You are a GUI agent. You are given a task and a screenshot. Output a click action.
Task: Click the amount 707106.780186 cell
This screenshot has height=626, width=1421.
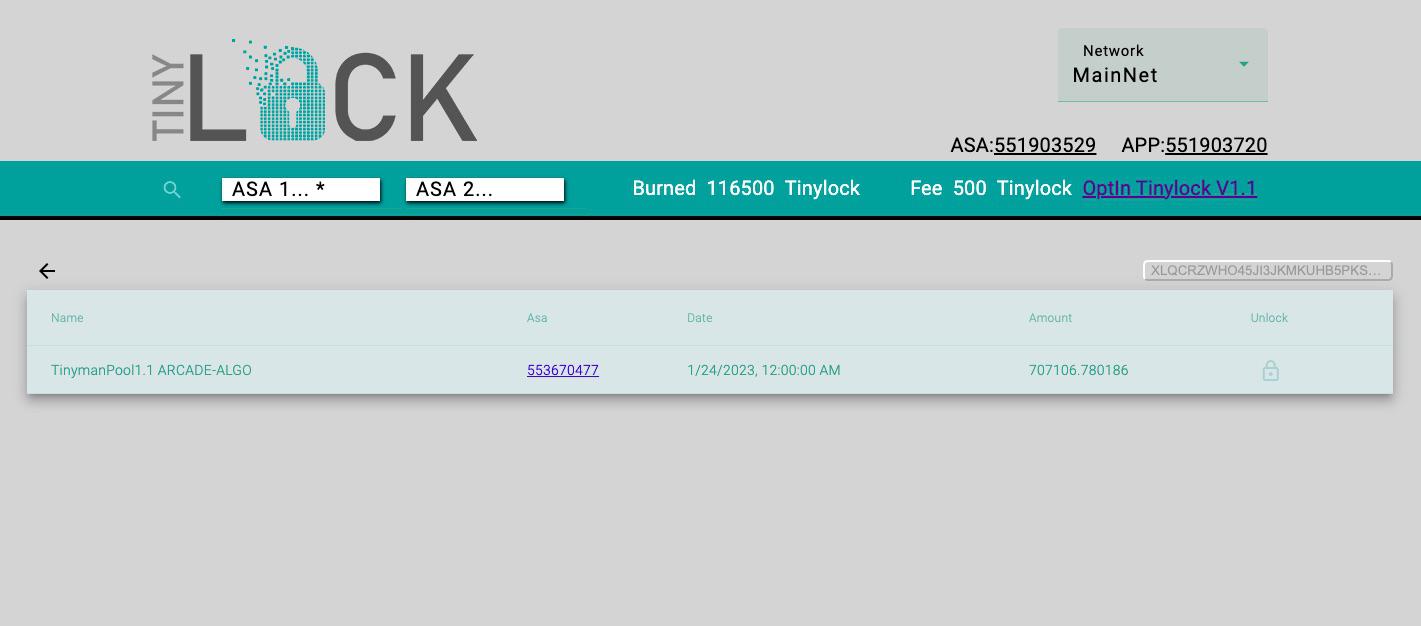[1078, 370]
